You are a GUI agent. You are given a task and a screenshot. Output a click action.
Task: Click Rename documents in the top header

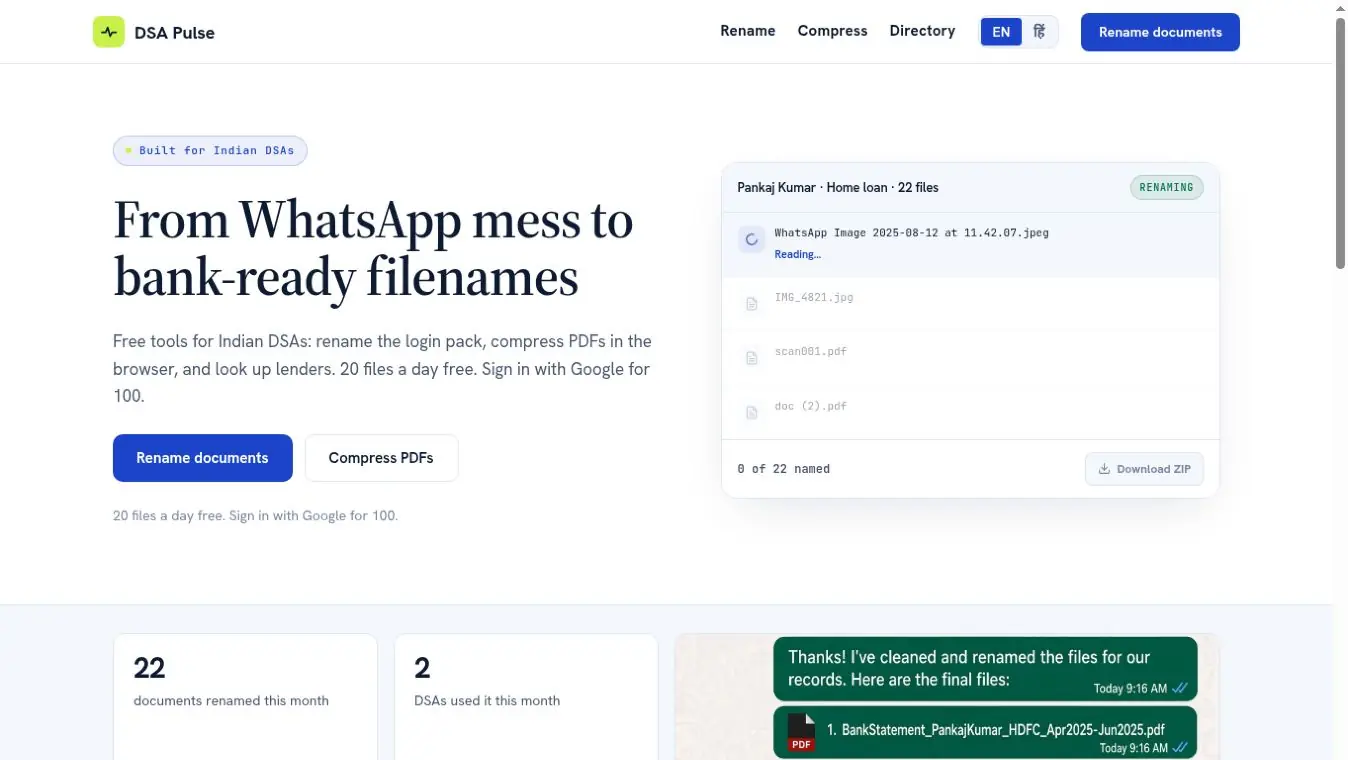click(1160, 32)
